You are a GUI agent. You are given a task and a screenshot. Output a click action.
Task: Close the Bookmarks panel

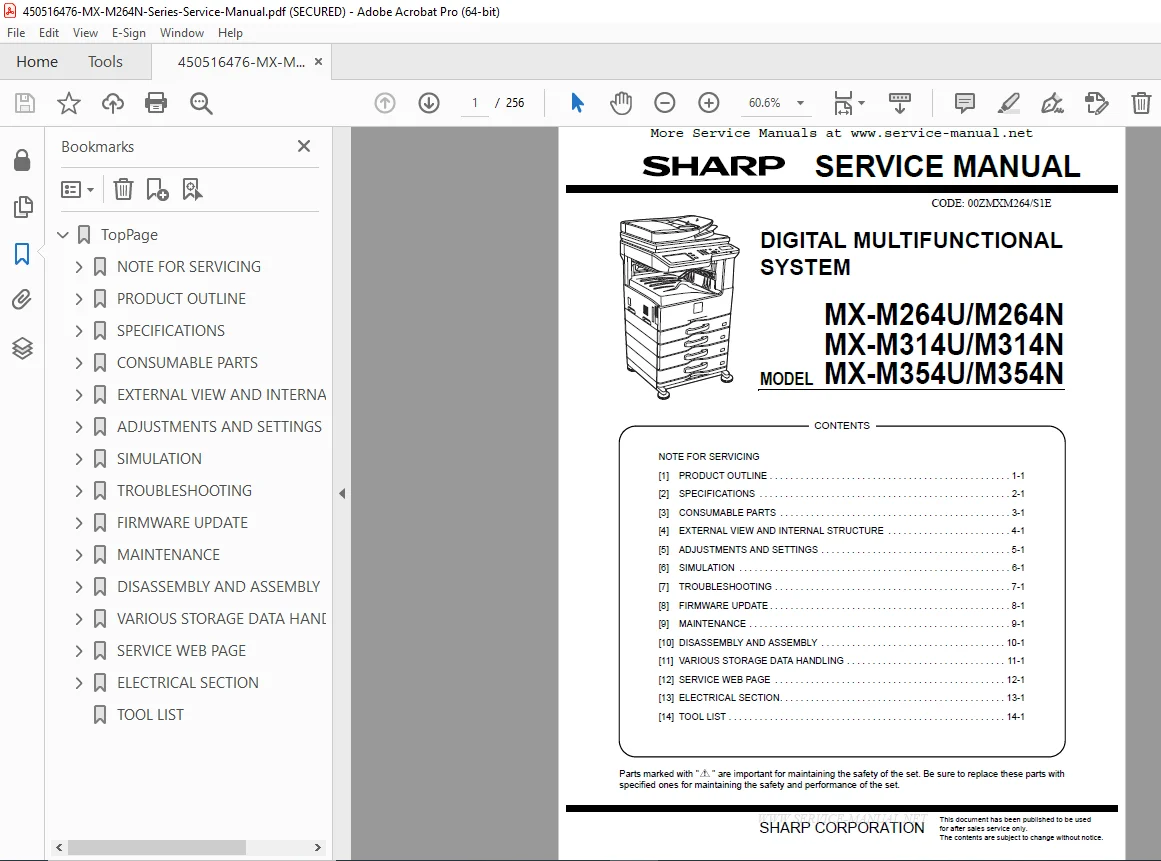pyautogui.click(x=304, y=146)
